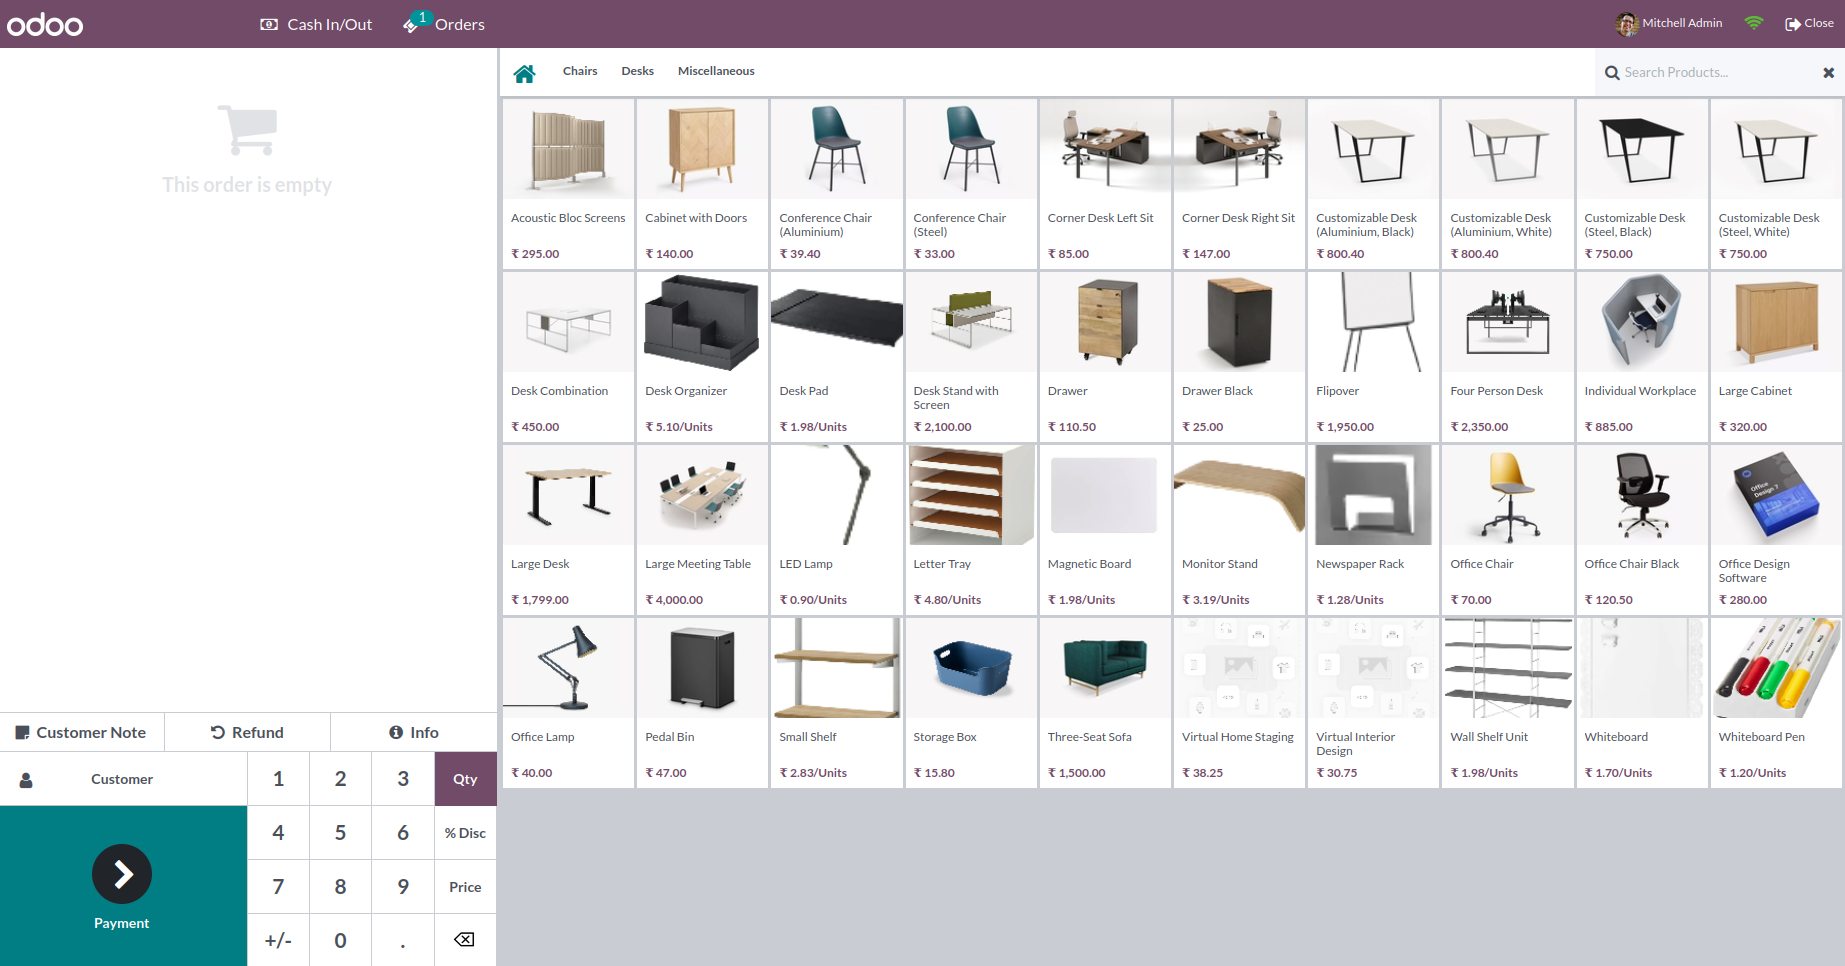Add Individual Workplace to order
The height and width of the screenshot is (966, 1845).
tap(1642, 356)
